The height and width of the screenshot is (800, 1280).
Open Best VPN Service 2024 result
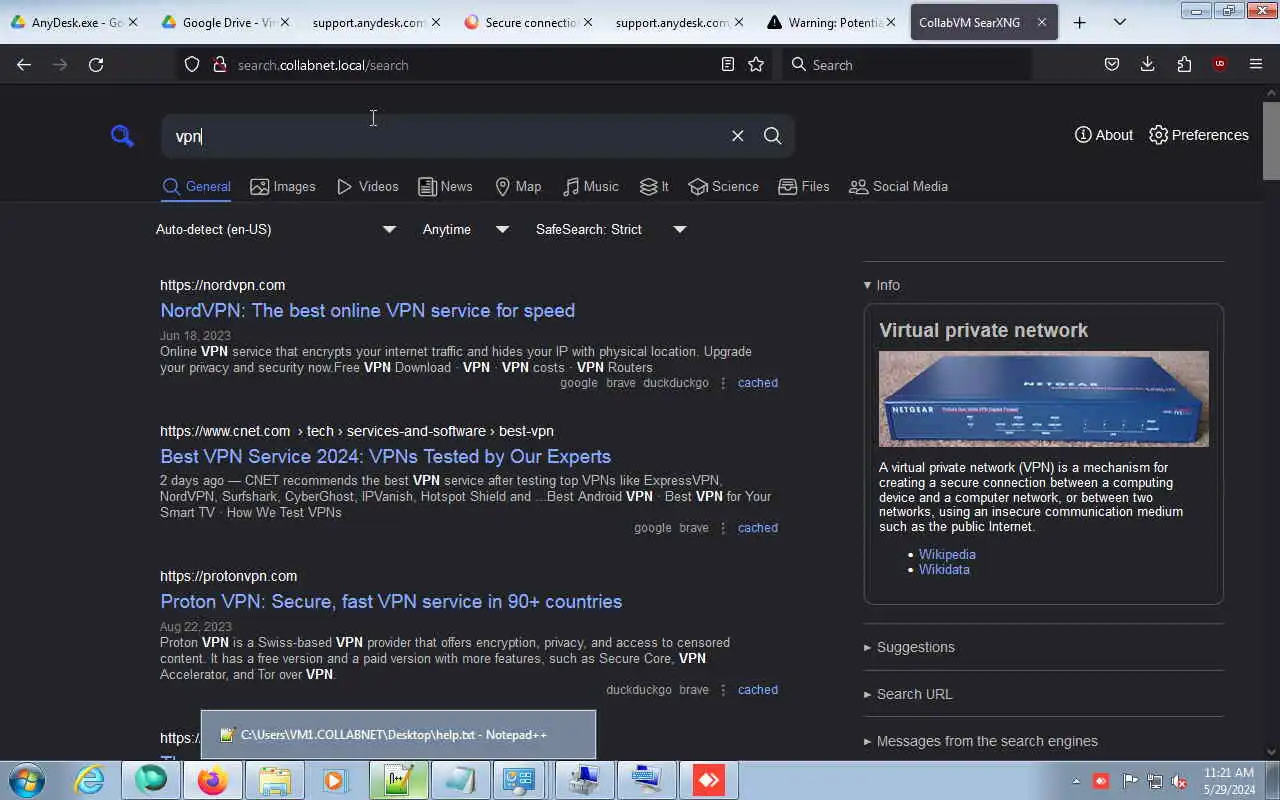coord(385,456)
